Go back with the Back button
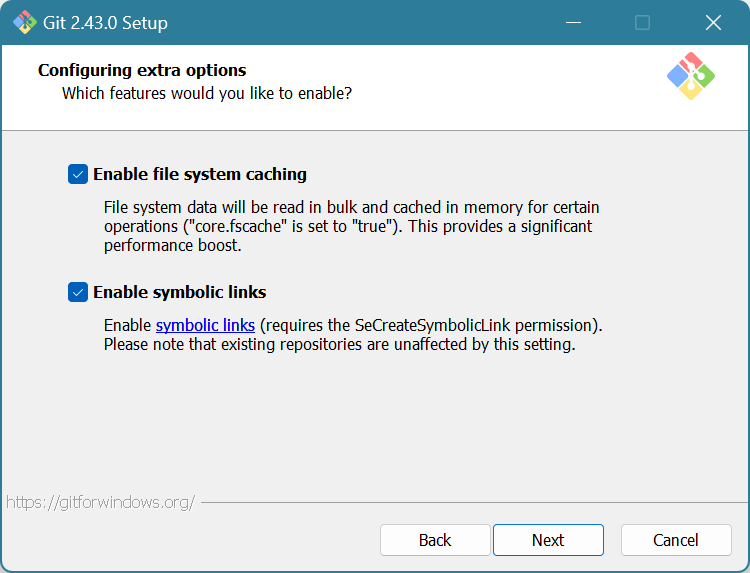Image resolution: width=750 pixels, height=573 pixels. 435,540
